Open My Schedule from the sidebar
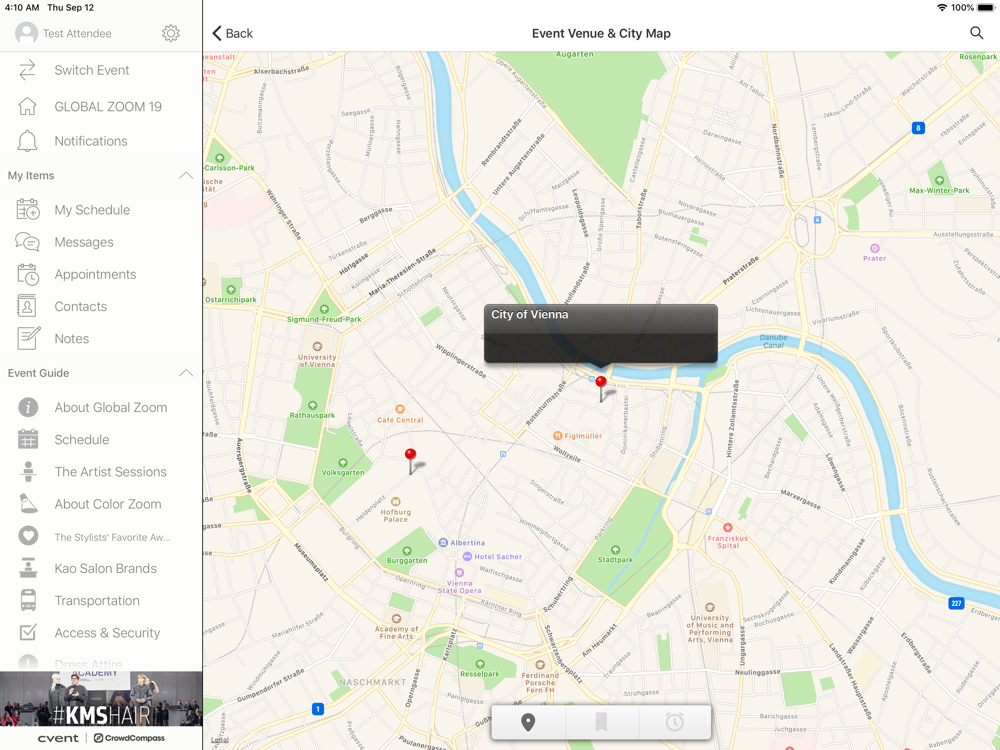 [x=101, y=210]
